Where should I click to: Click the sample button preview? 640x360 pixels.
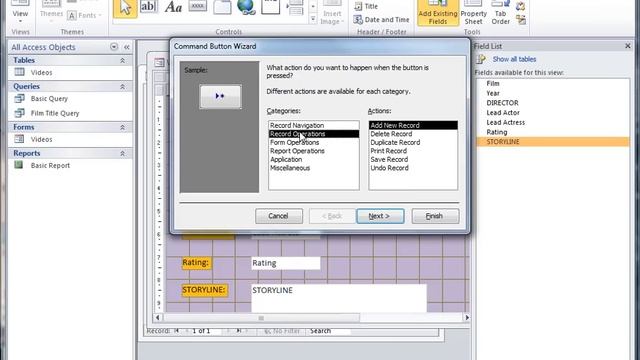tap(220, 97)
